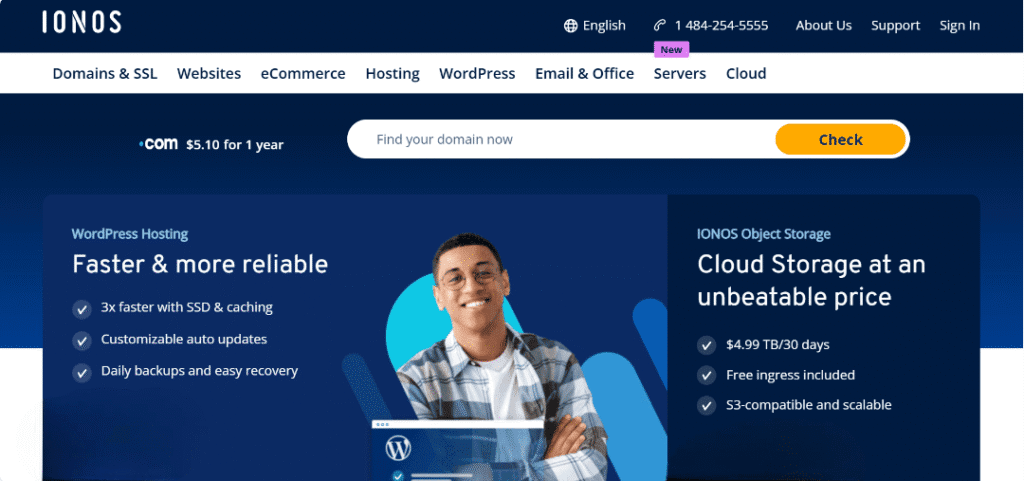The image size is (1024, 481).
Task: Open the Domains & SSL menu
Action: (105, 74)
